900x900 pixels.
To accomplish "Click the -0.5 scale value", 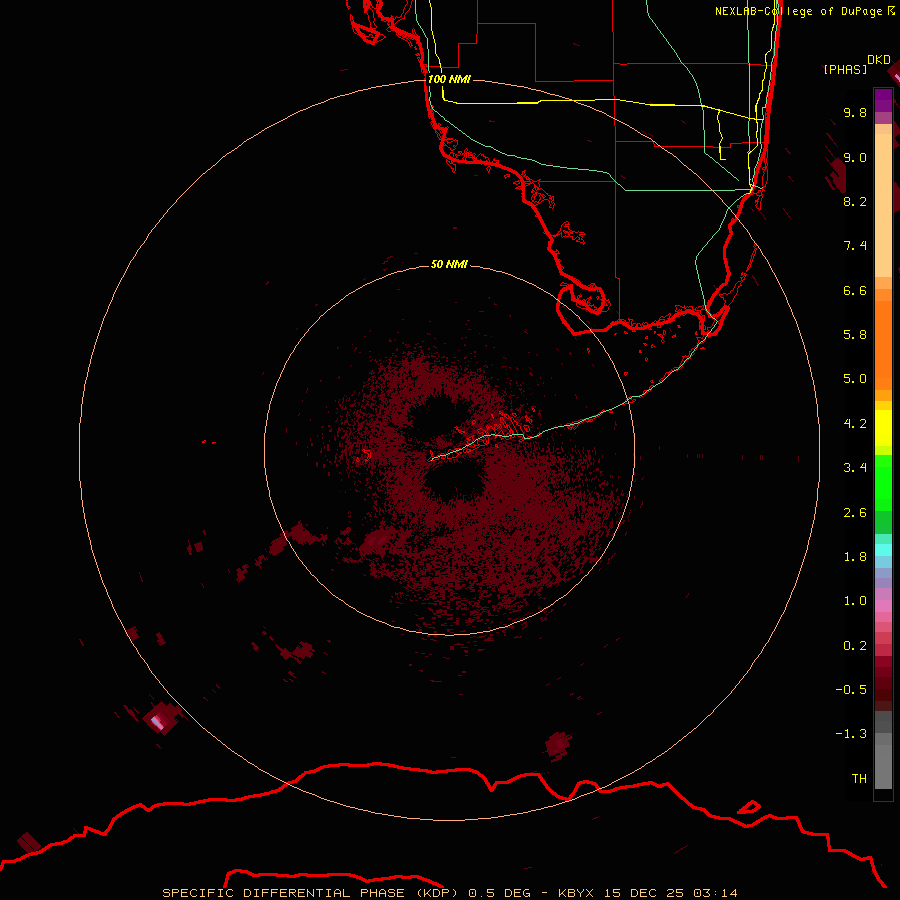I will pyautogui.click(x=851, y=690).
